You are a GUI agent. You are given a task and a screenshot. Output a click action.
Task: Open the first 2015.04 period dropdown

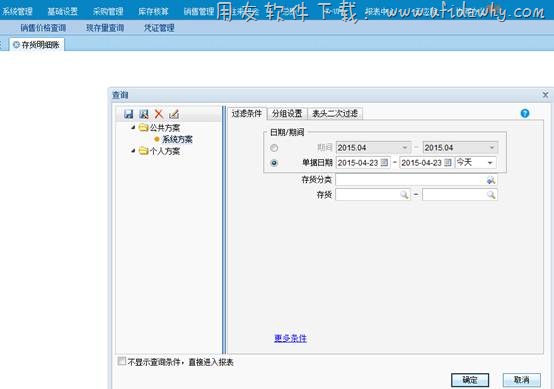pyautogui.click(x=405, y=147)
